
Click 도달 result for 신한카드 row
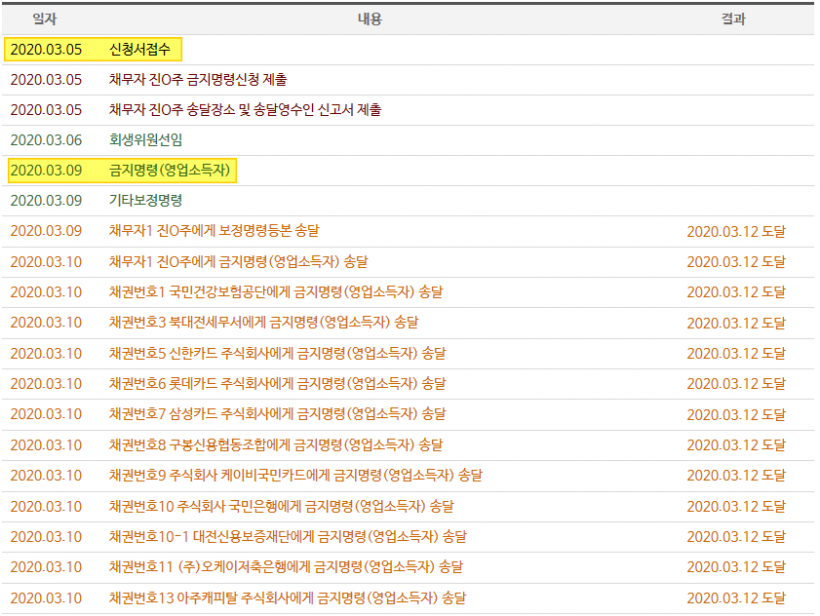click(x=736, y=353)
